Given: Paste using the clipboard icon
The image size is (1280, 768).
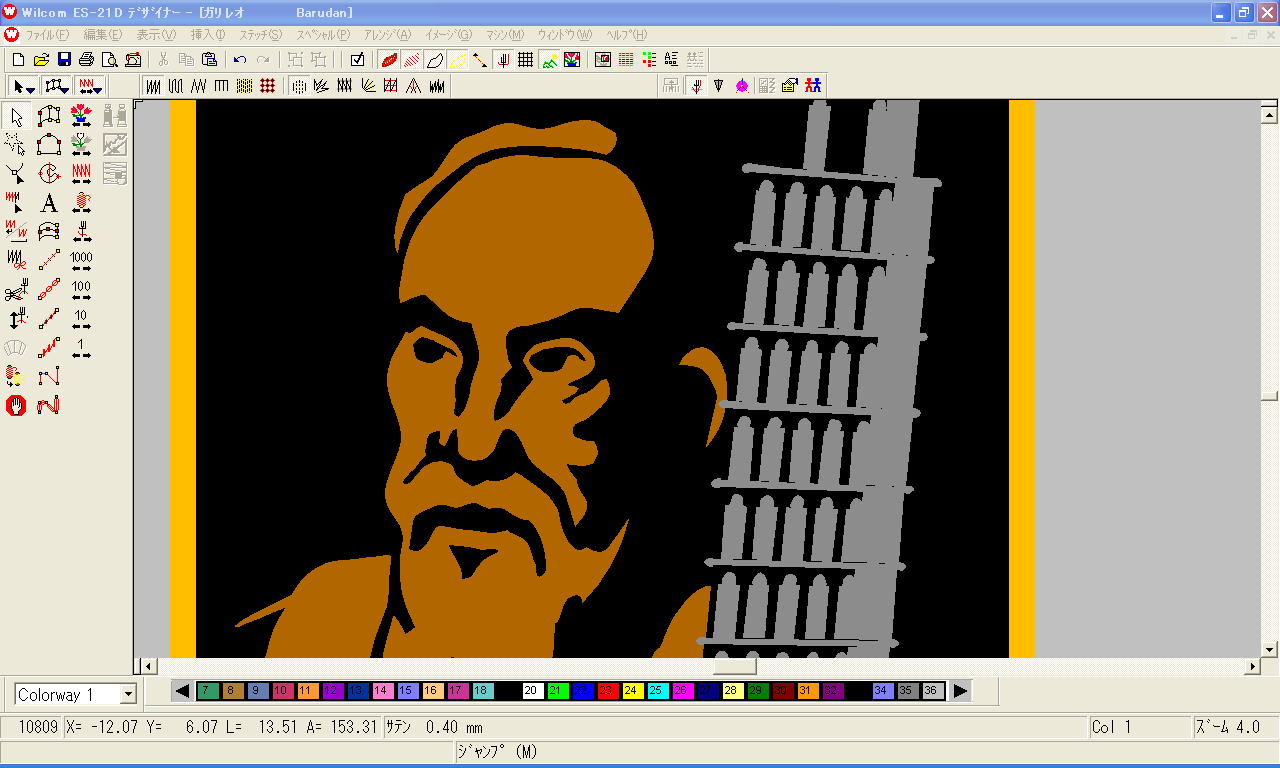Looking at the screenshot, I should (x=210, y=60).
